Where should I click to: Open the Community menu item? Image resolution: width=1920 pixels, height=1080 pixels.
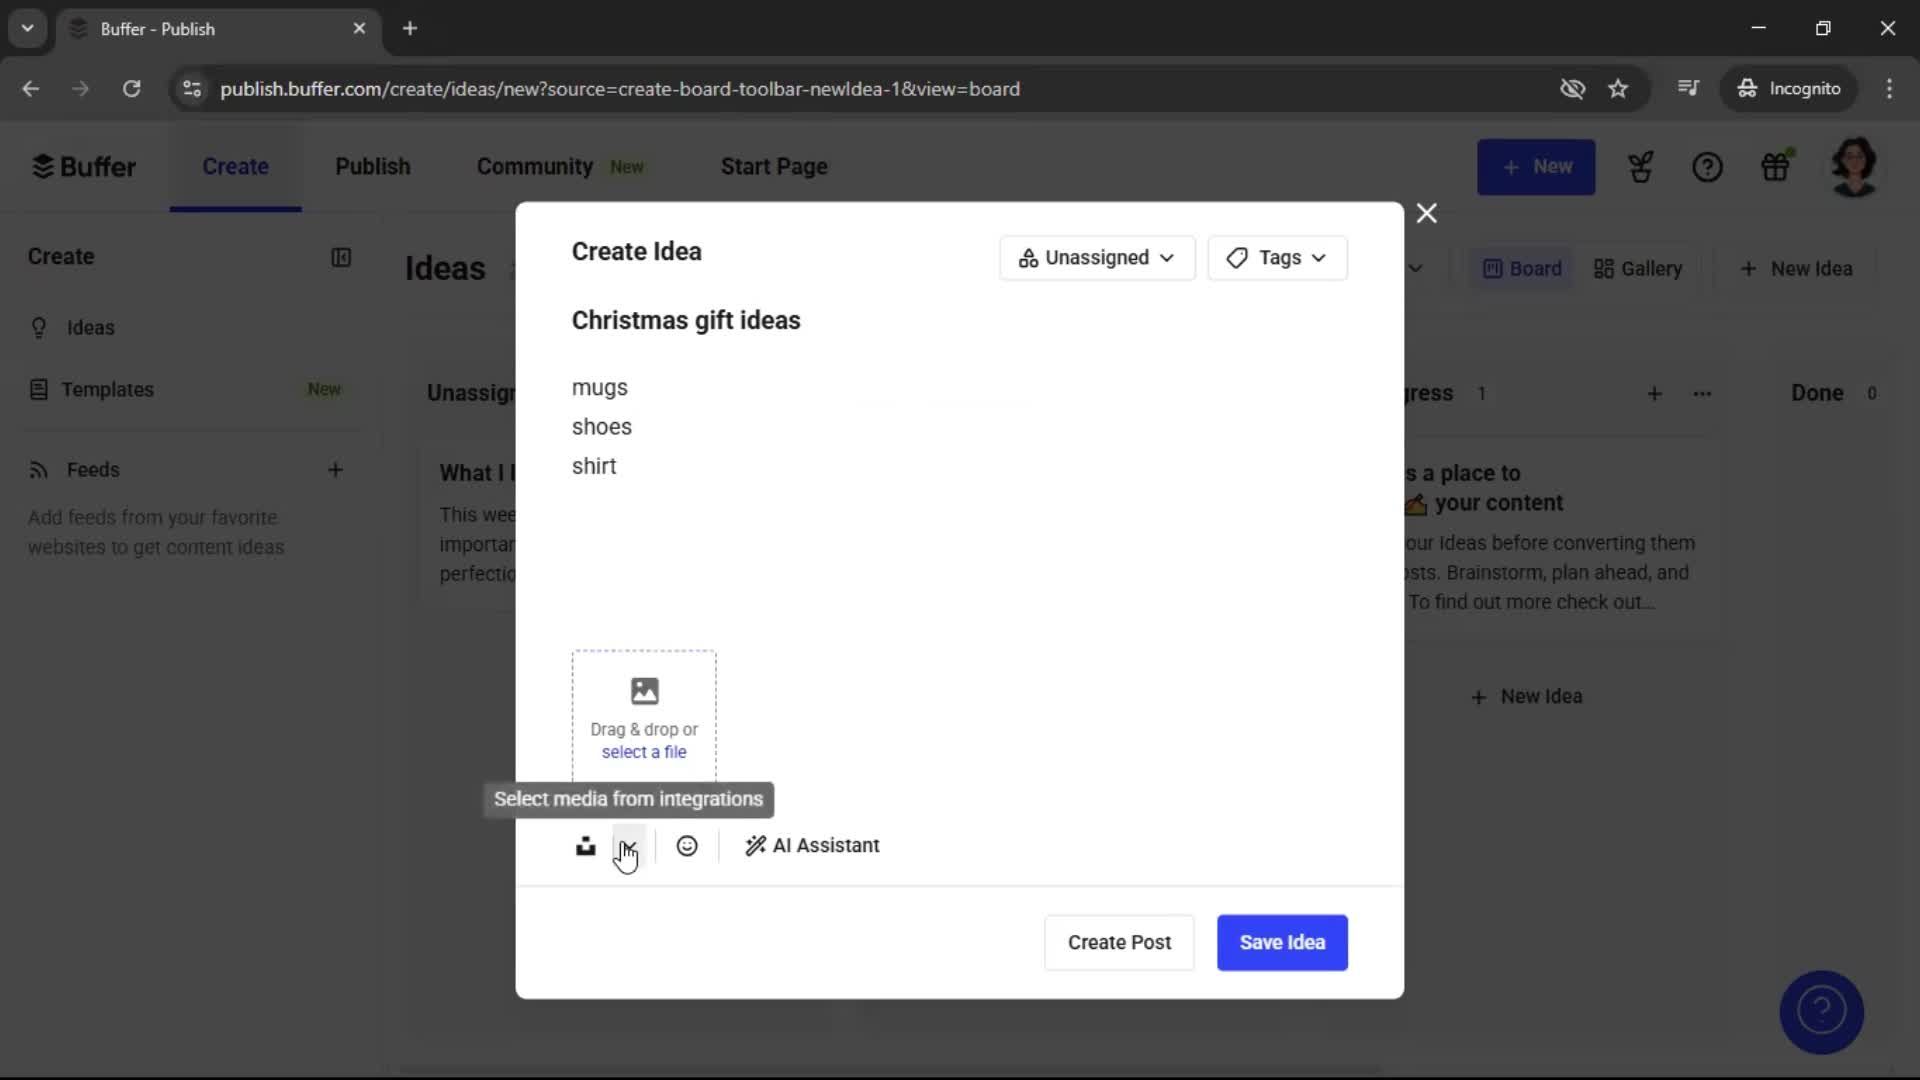(x=534, y=166)
